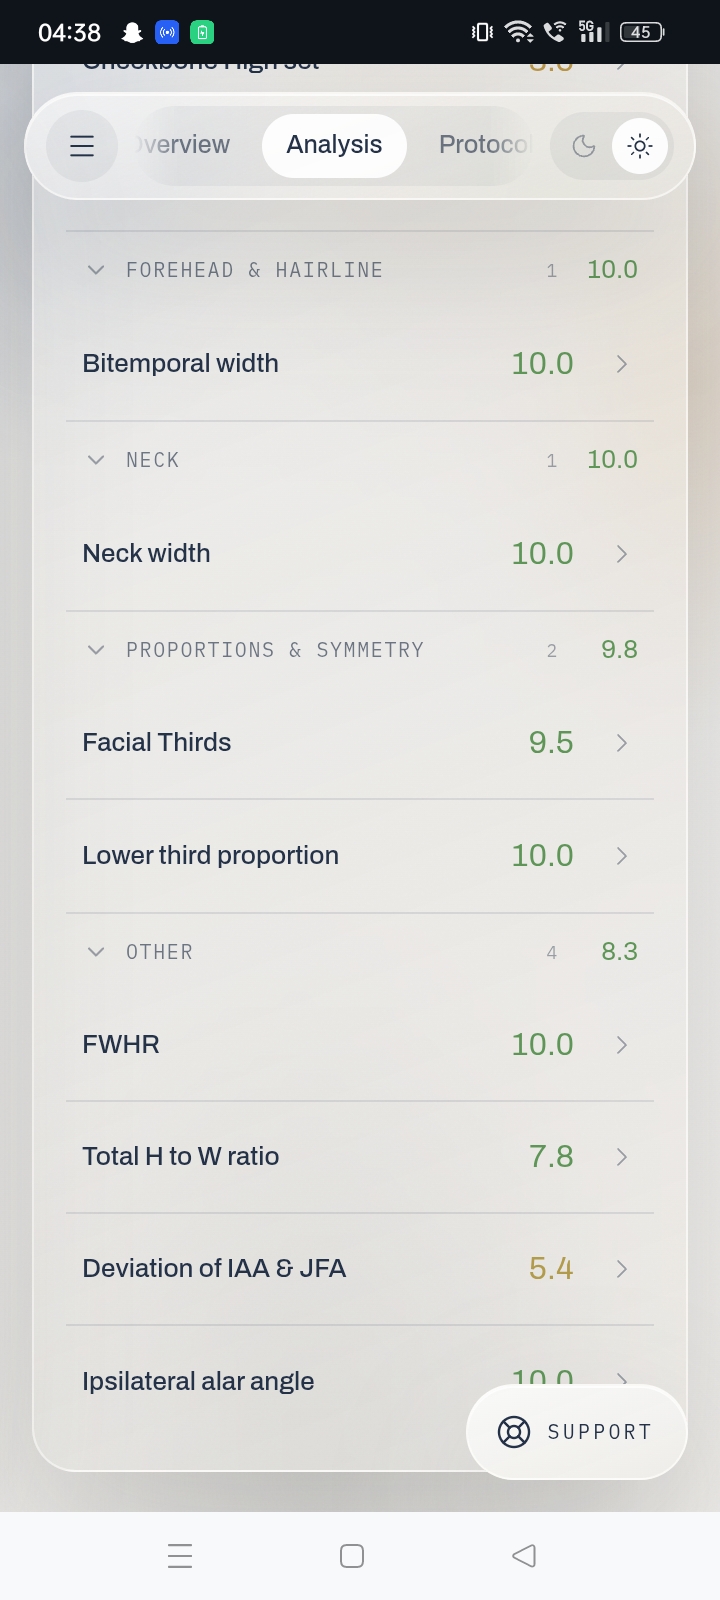Open Total H to W ratio arrow

pyautogui.click(x=622, y=1157)
